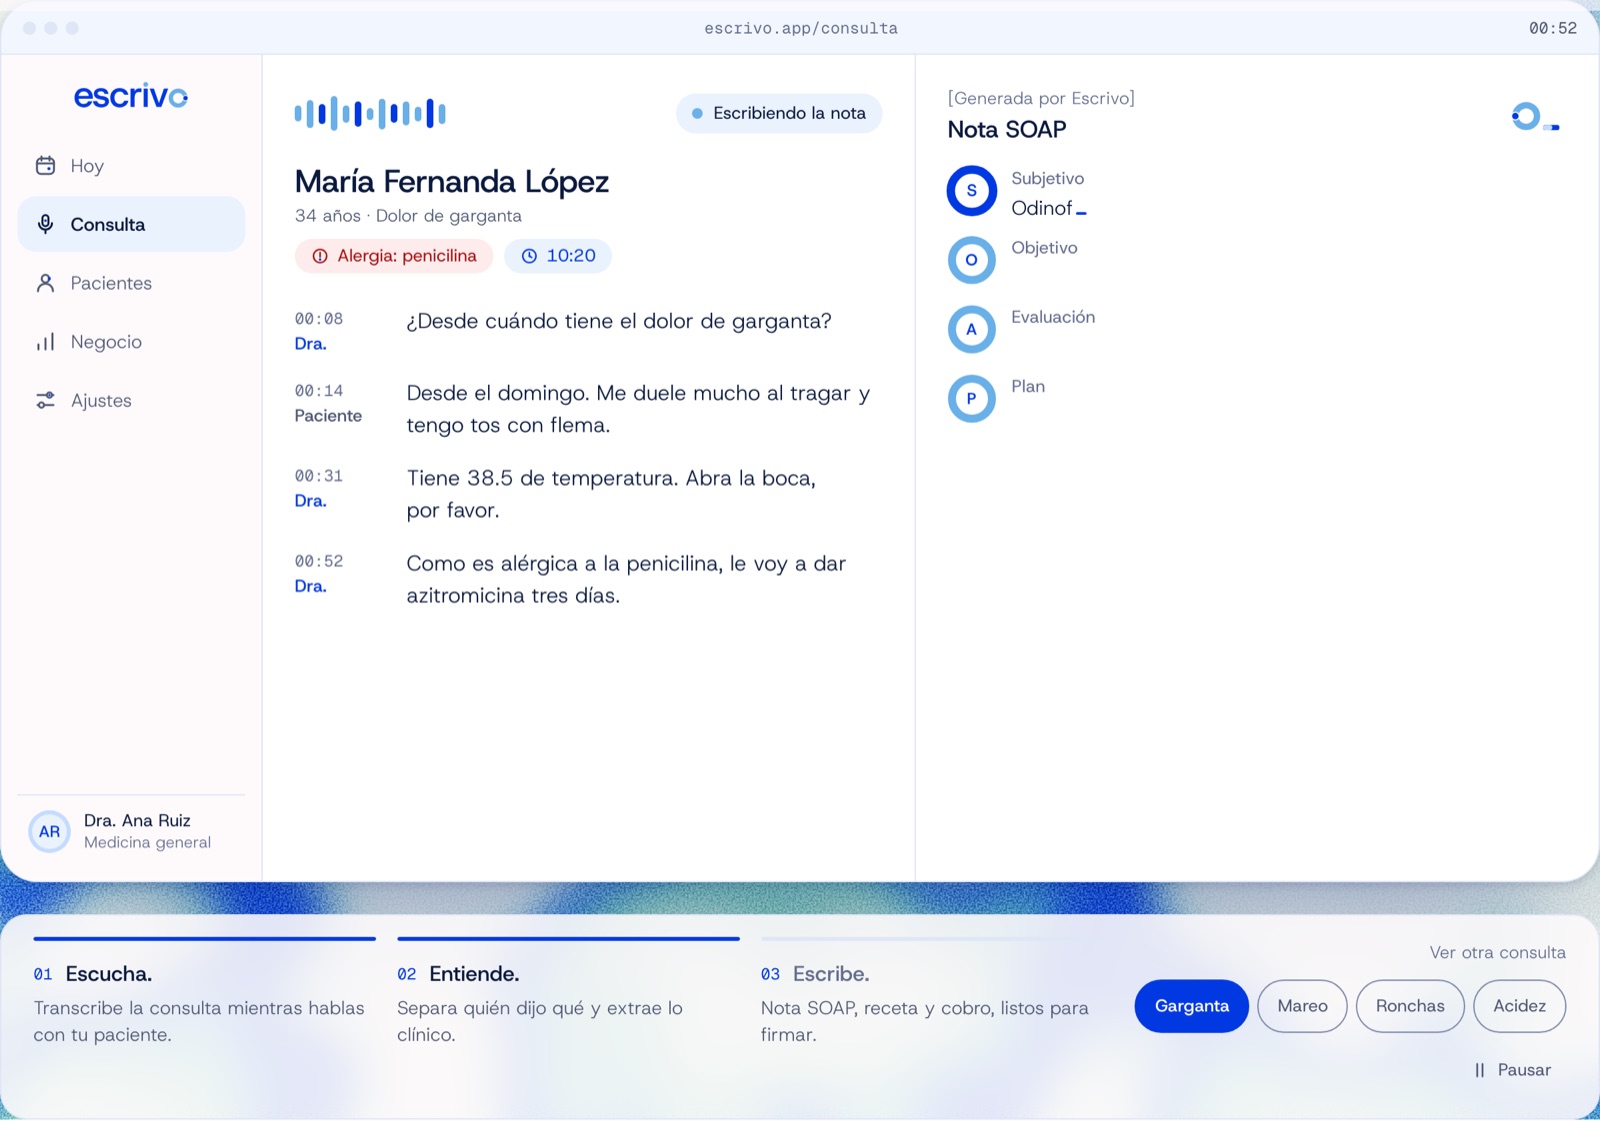Screen dimensions: 1600x1121
Task: Click the AR doctor avatar
Action: tap(49, 832)
